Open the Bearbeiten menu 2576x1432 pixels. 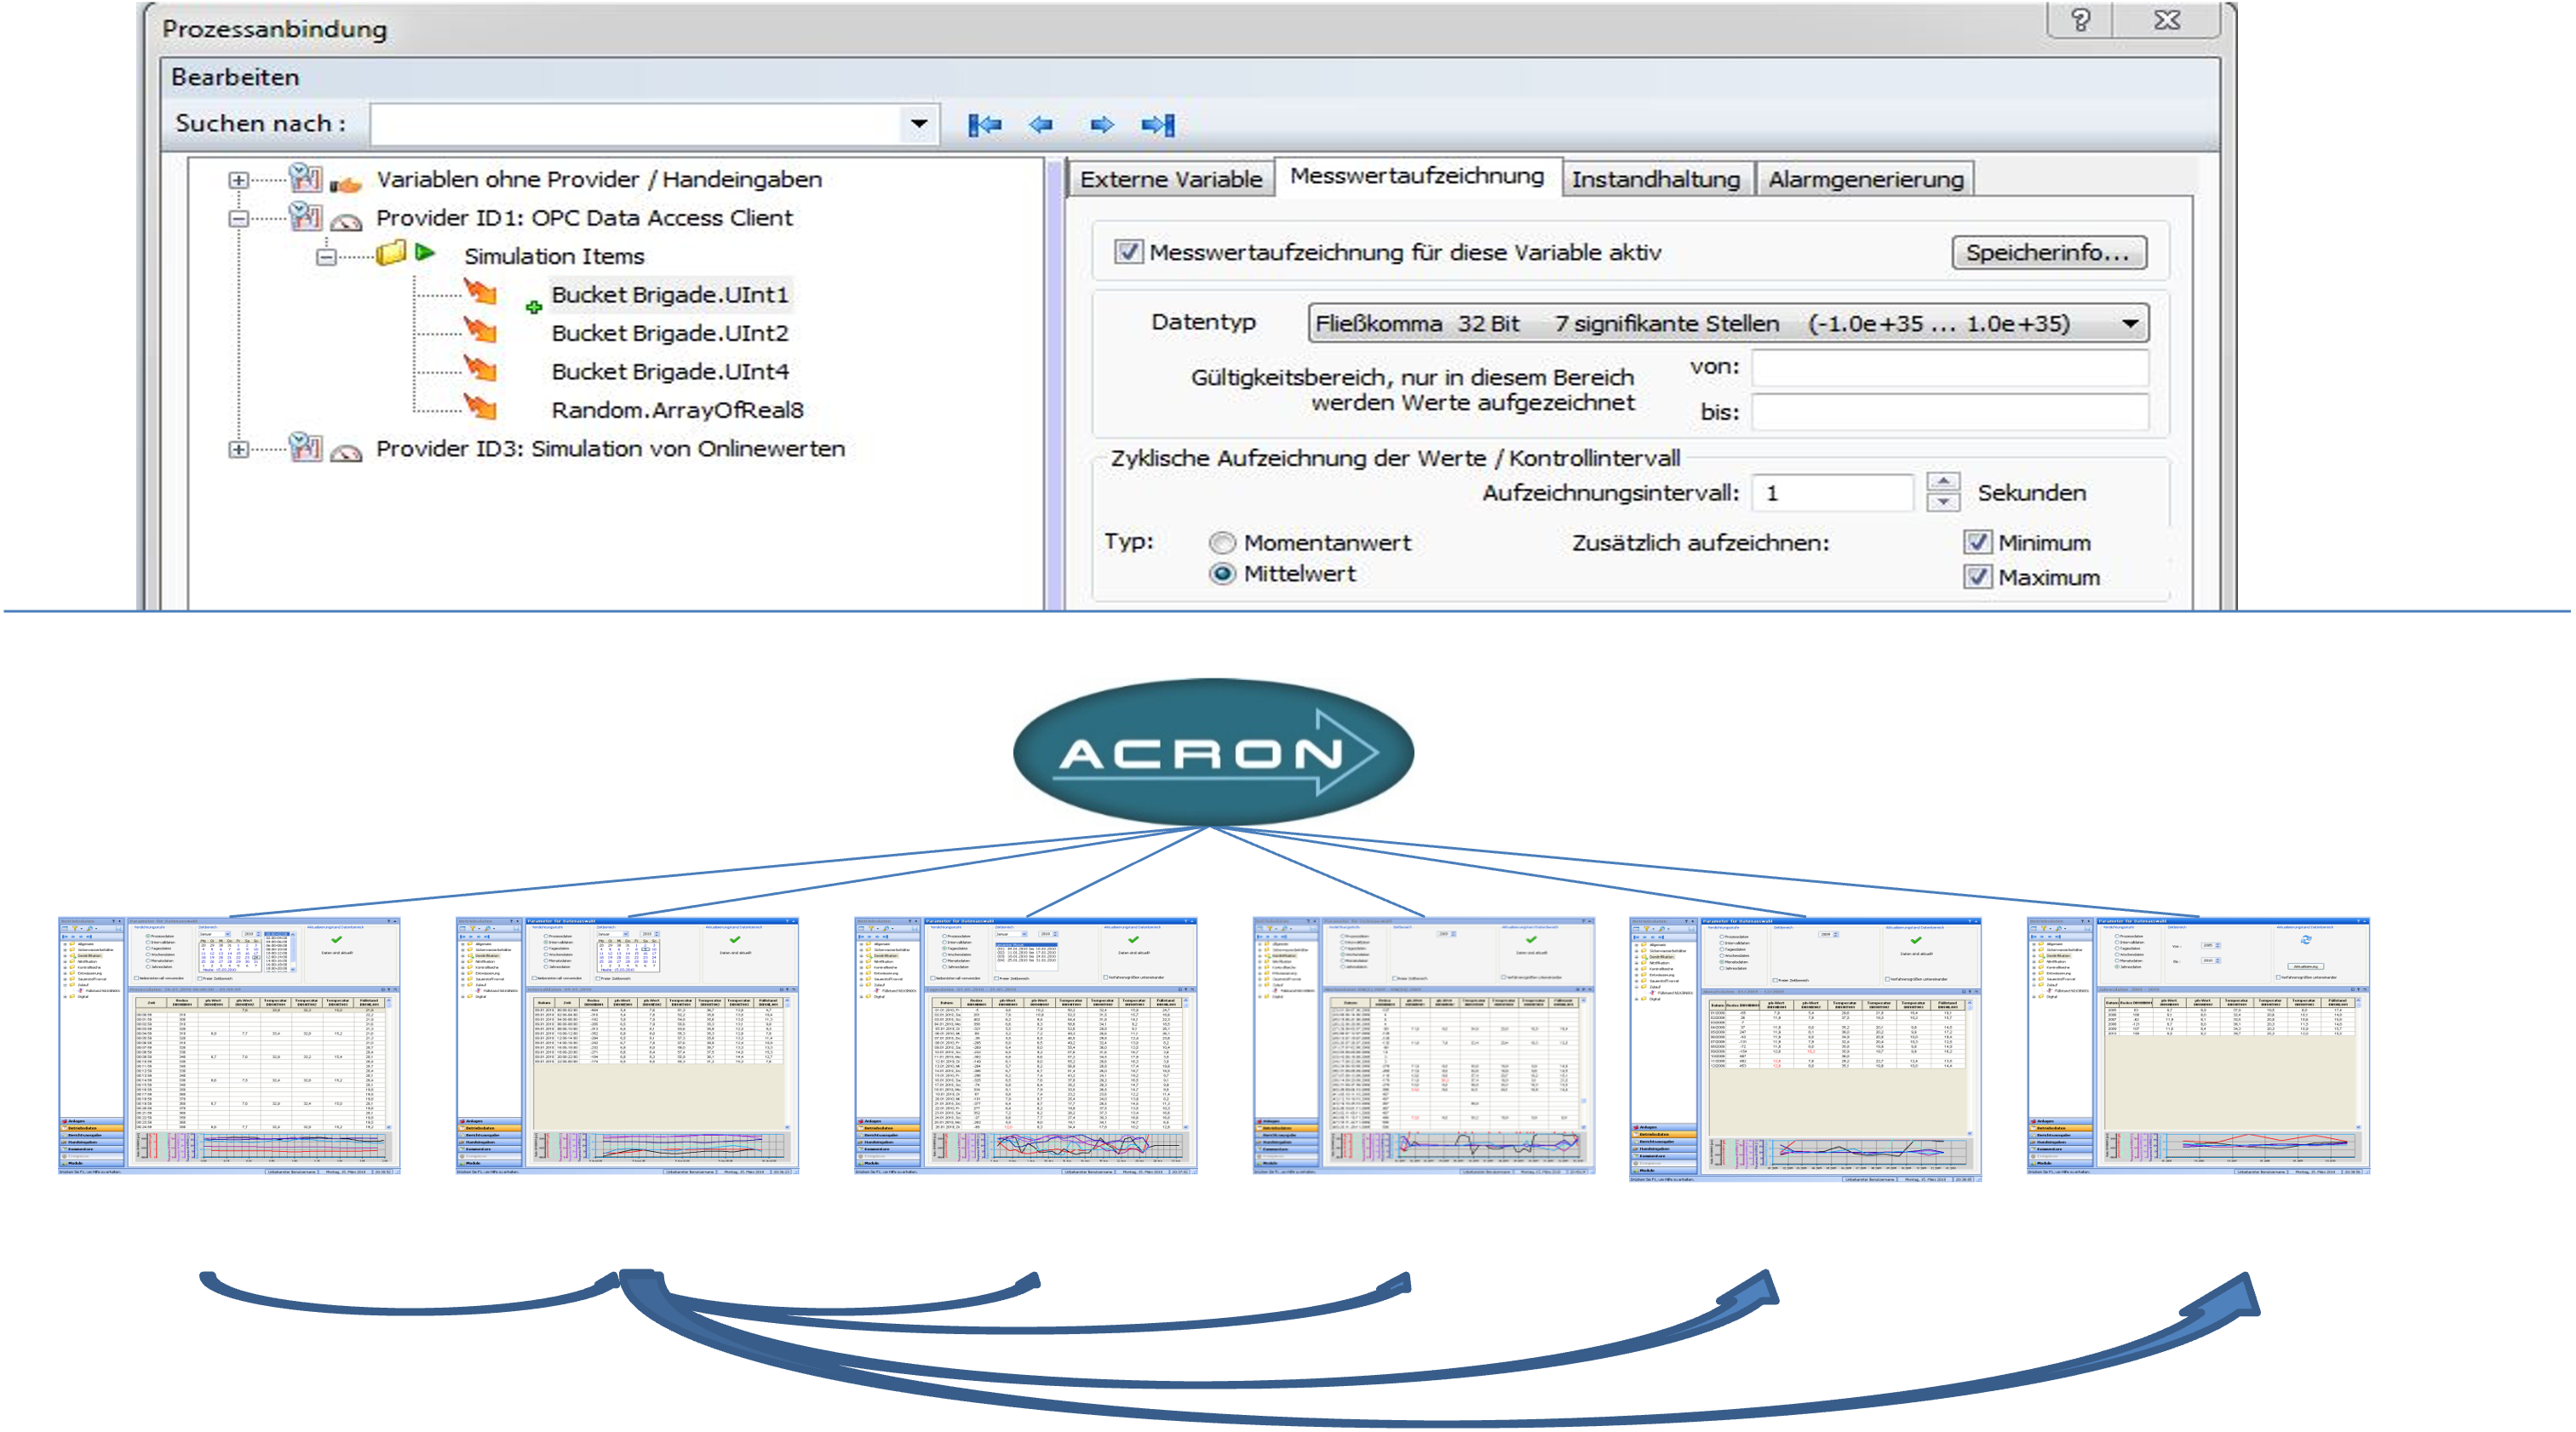tap(235, 77)
